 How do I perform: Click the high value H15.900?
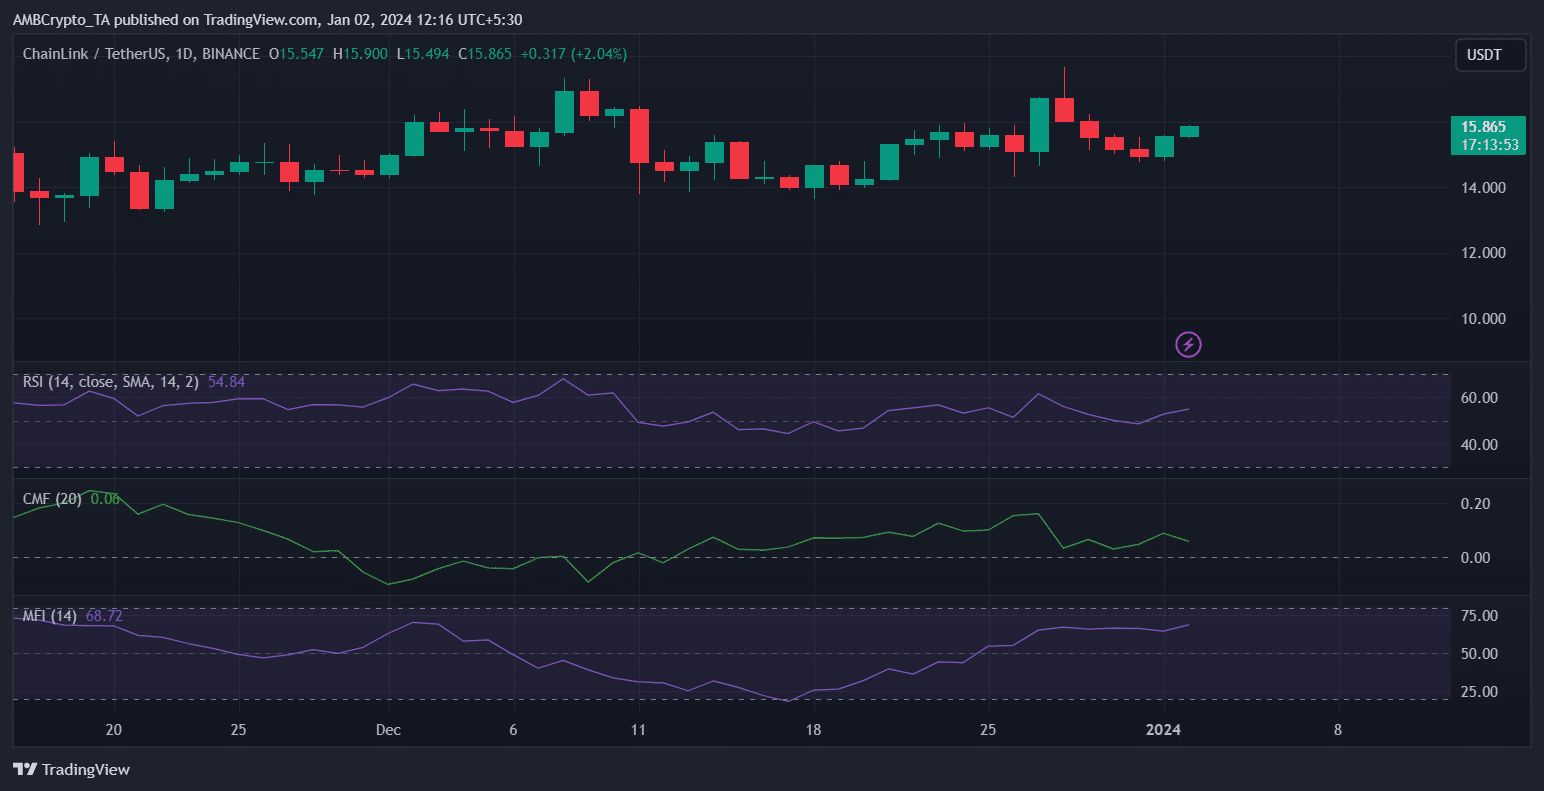(361, 54)
